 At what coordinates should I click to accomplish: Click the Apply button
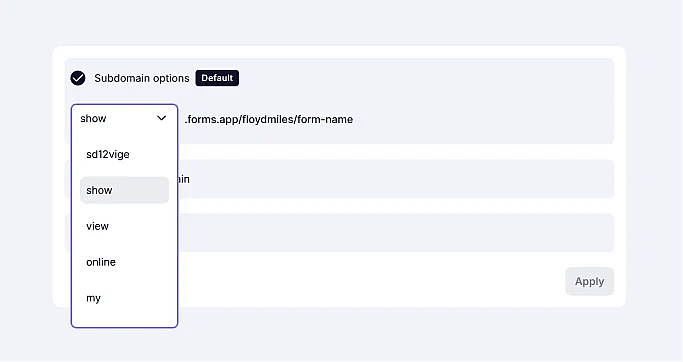click(589, 281)
